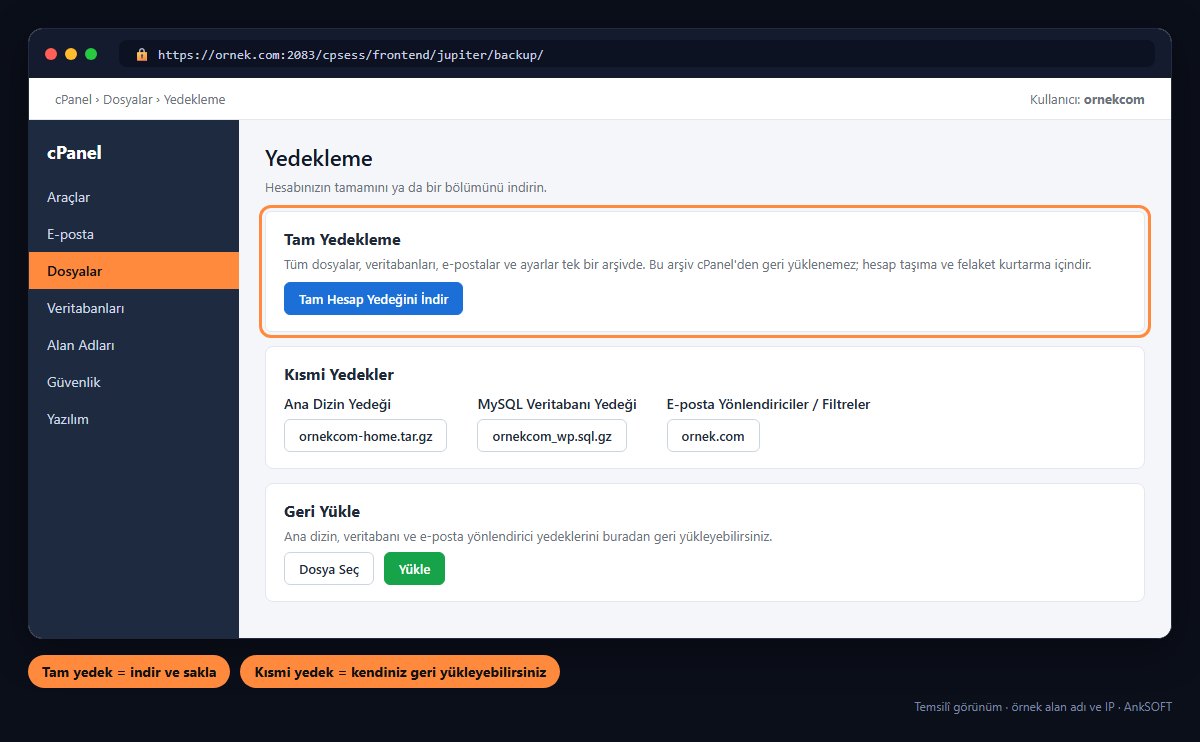This screenshot has height=742, width=1200.
Task: Click the yellow minimize window dot
Action: pos(71,54)
